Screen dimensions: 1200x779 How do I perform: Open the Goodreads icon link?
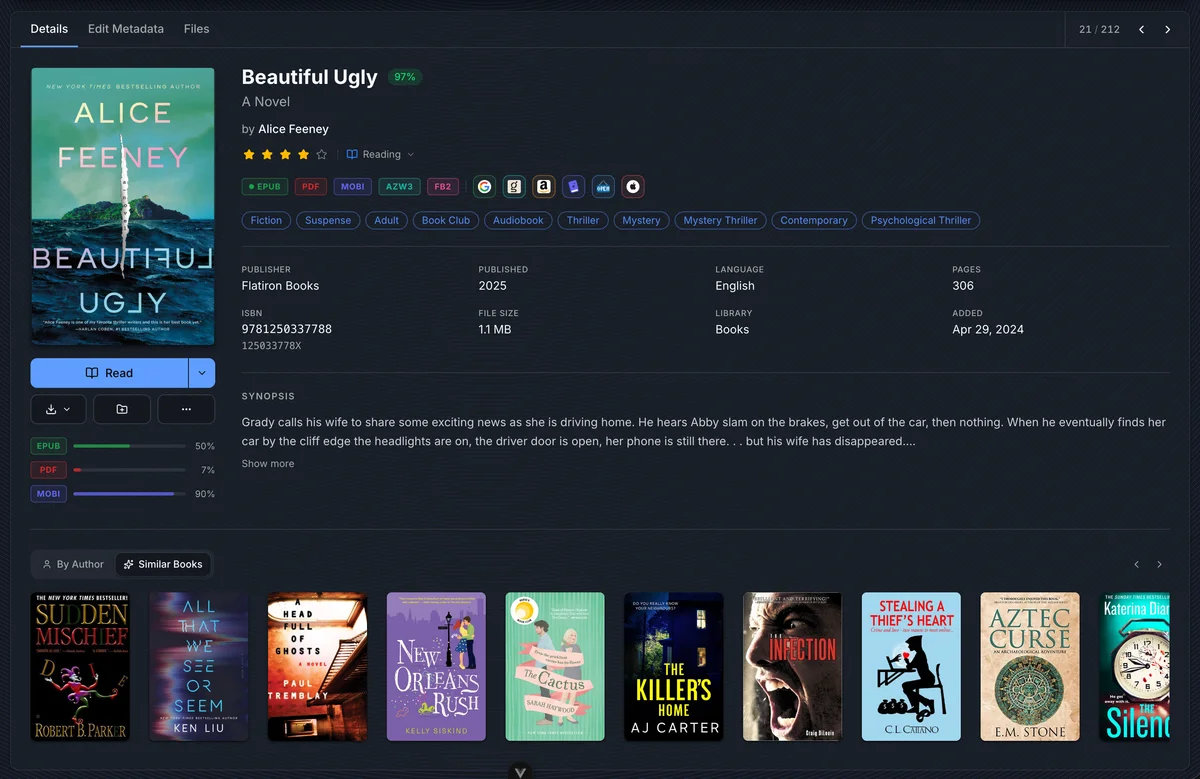(x=514, y=187)
